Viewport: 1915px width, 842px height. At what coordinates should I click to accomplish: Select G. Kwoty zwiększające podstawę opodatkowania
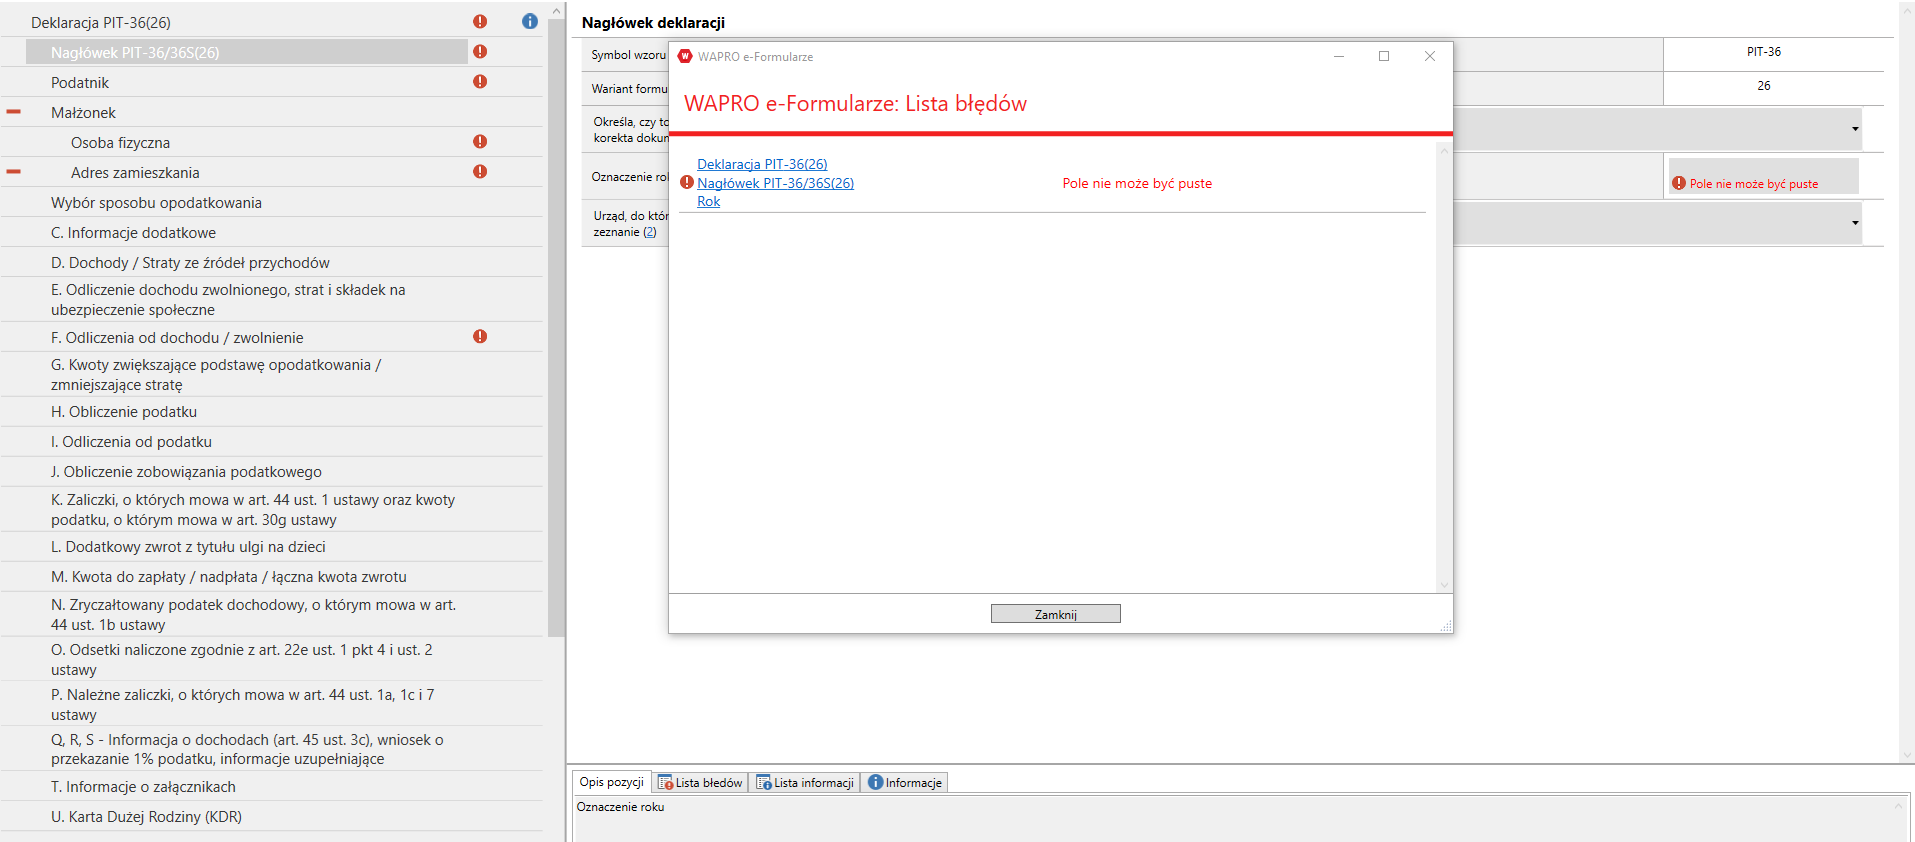click(216, 374)
